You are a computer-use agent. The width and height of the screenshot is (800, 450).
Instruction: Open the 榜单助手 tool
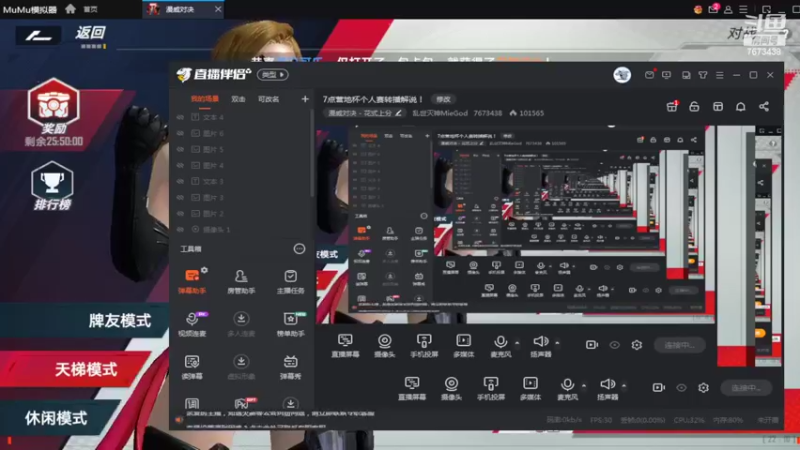point(290,324)
